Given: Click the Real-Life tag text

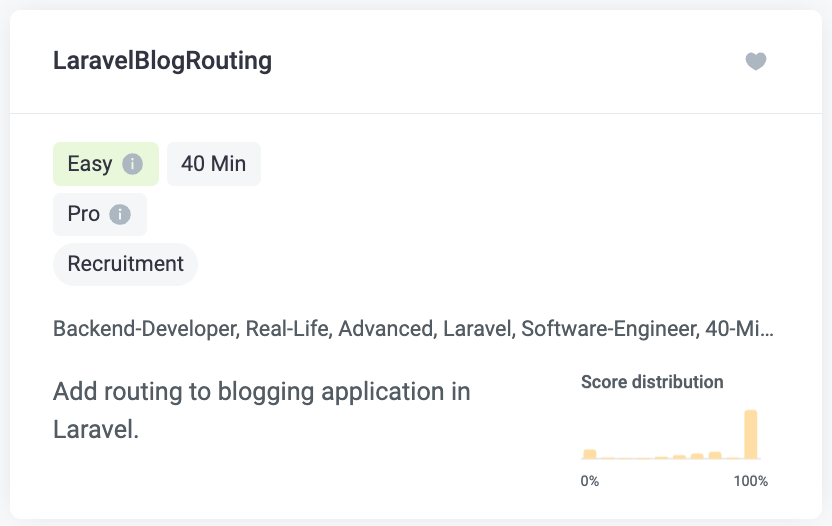Looking at the screenshot, I should pyautogui.click(x=289, y=329).
